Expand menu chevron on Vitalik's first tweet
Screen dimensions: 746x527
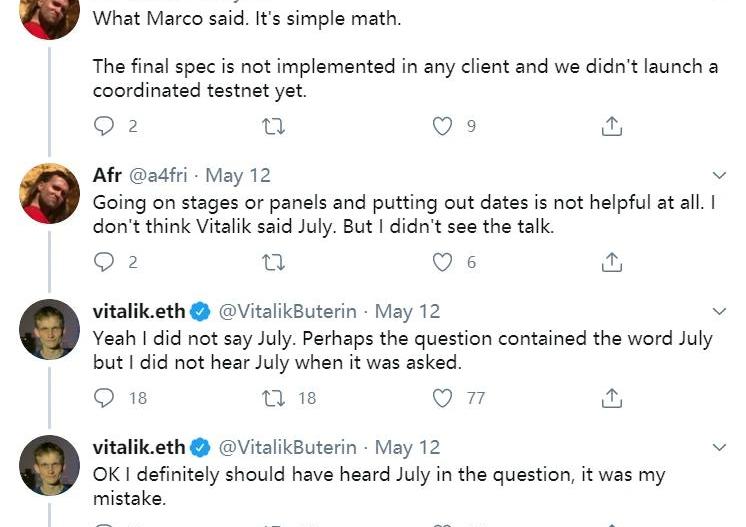tap(718, 312)
